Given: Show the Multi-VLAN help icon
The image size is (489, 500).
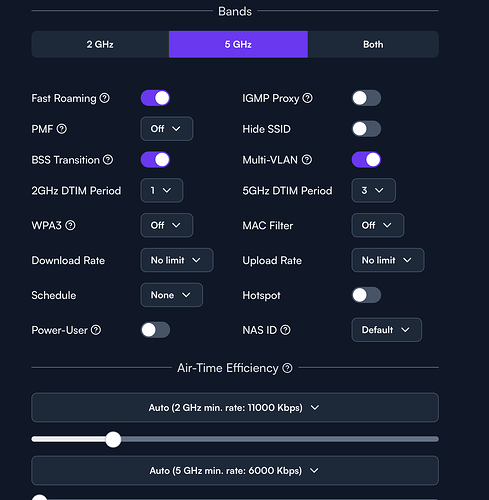Looking at the screenshot, I should tap(307, 160).
